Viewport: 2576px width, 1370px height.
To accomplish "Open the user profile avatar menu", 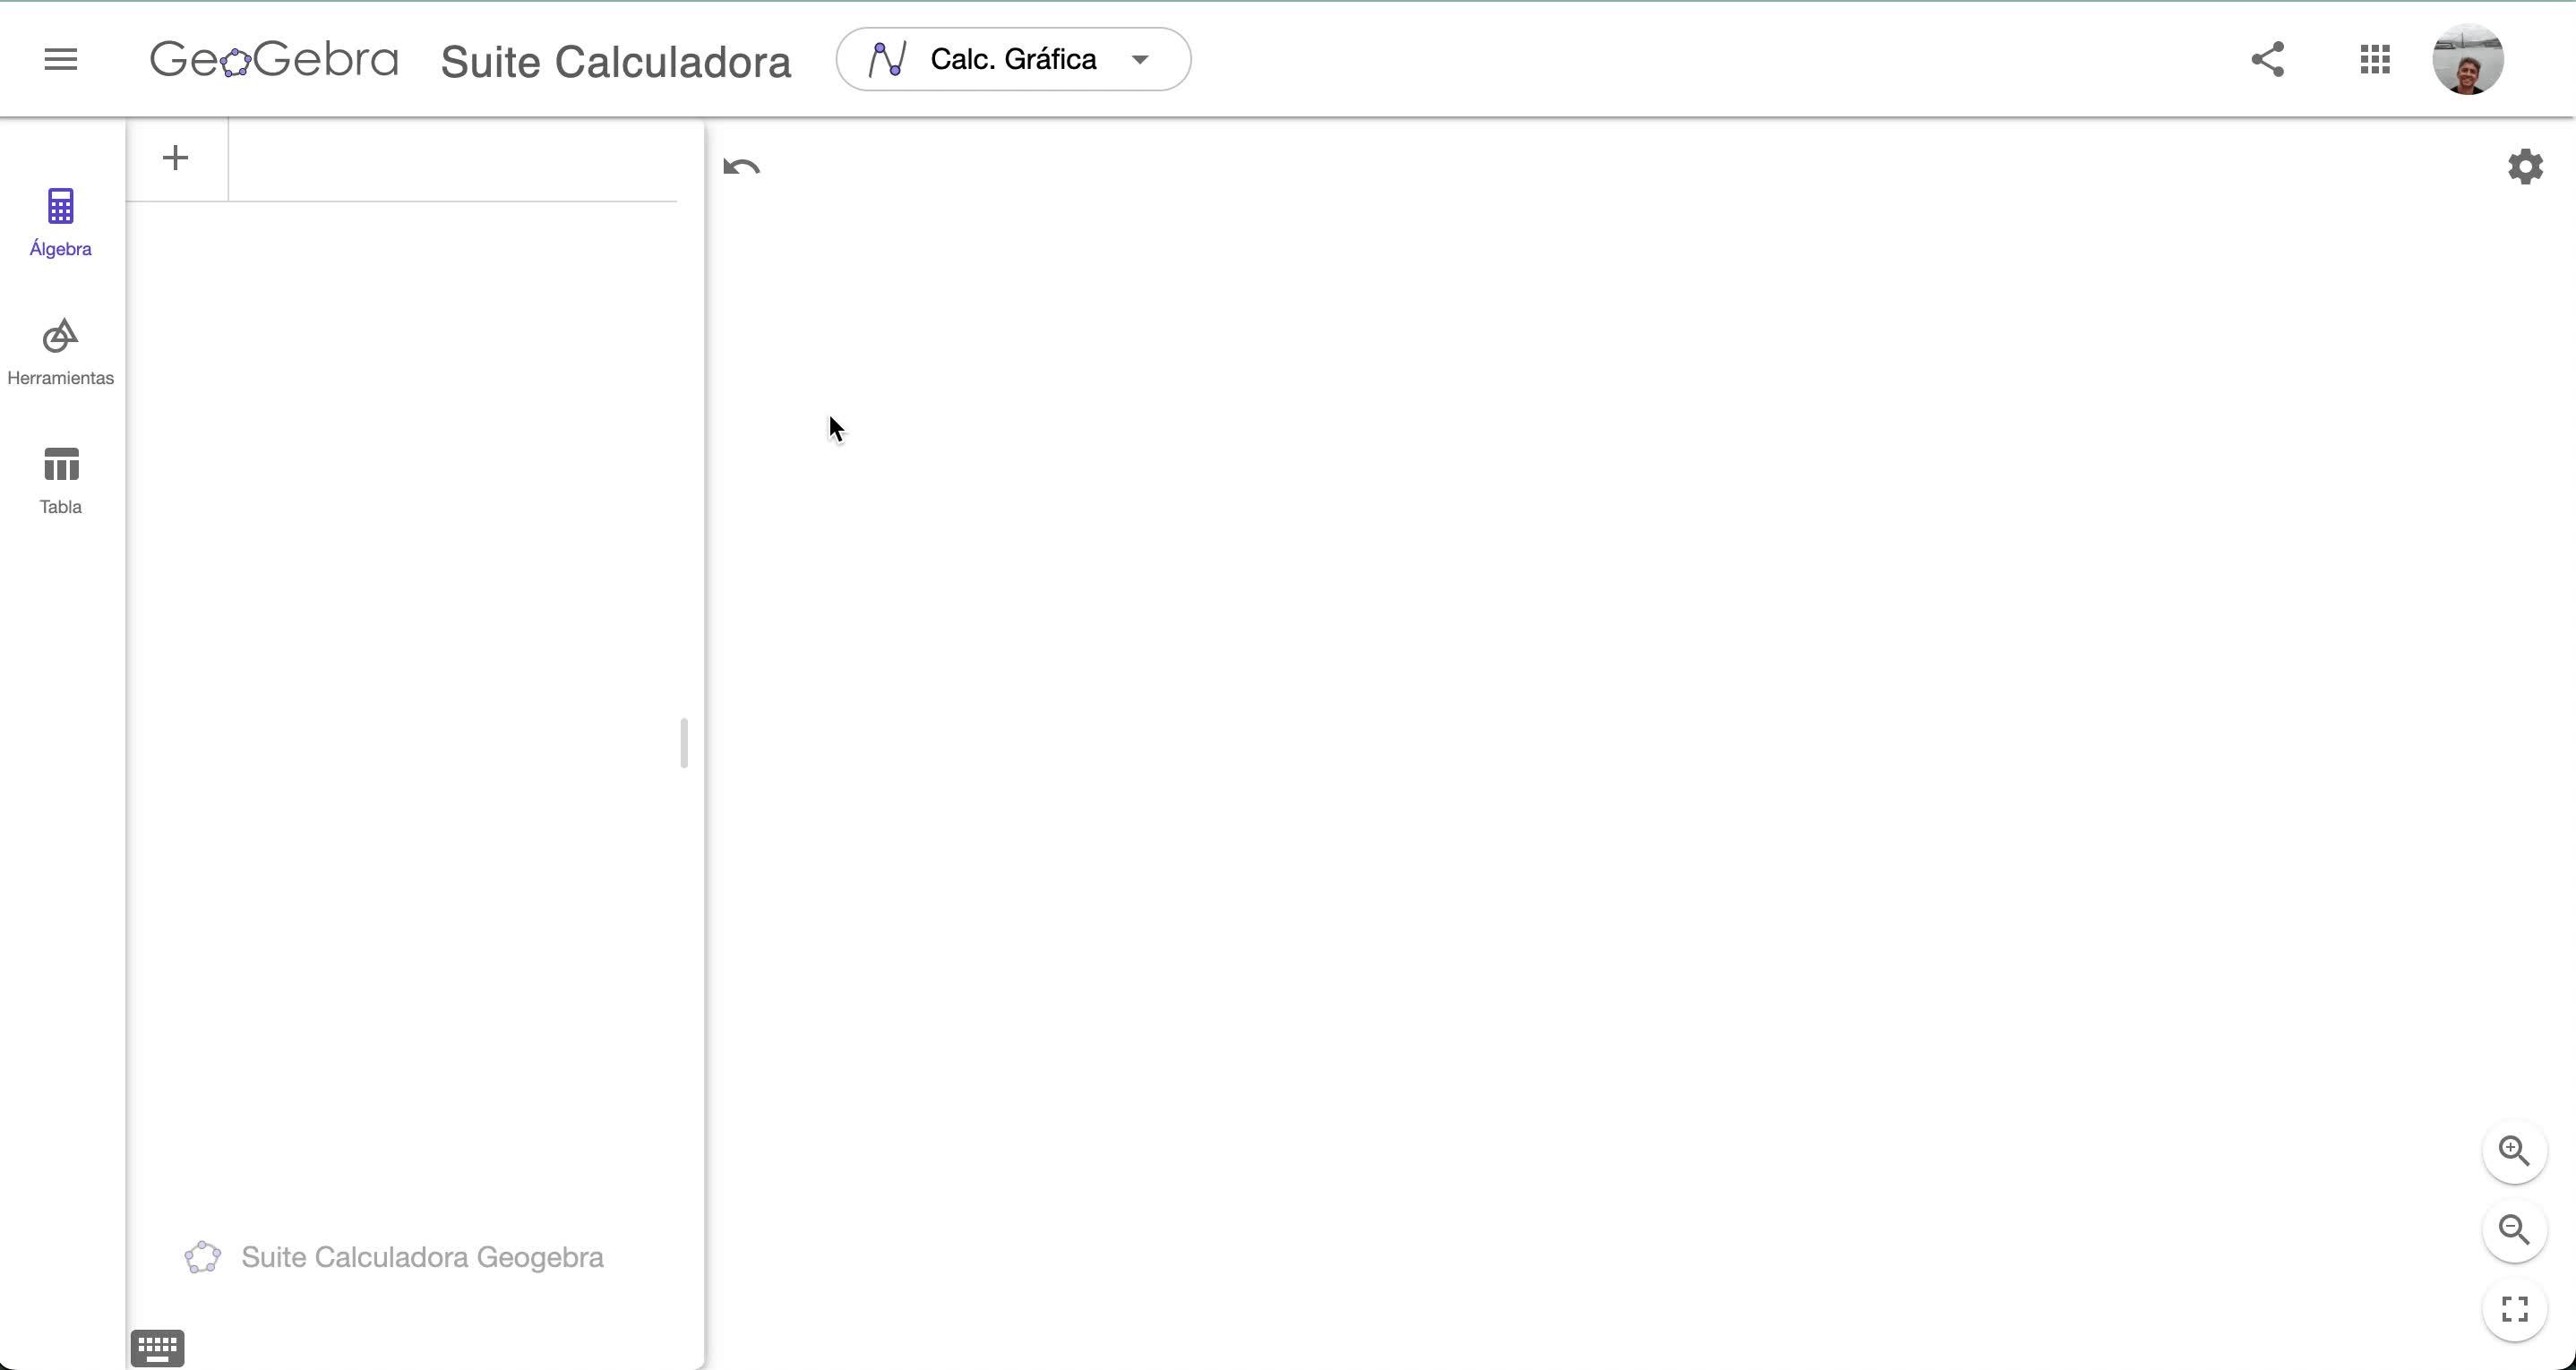I will [x=2467, y=59].
